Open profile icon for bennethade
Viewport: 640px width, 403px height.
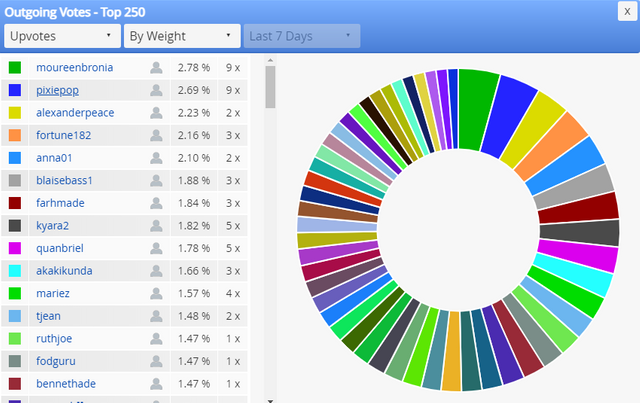pos(156,384)
